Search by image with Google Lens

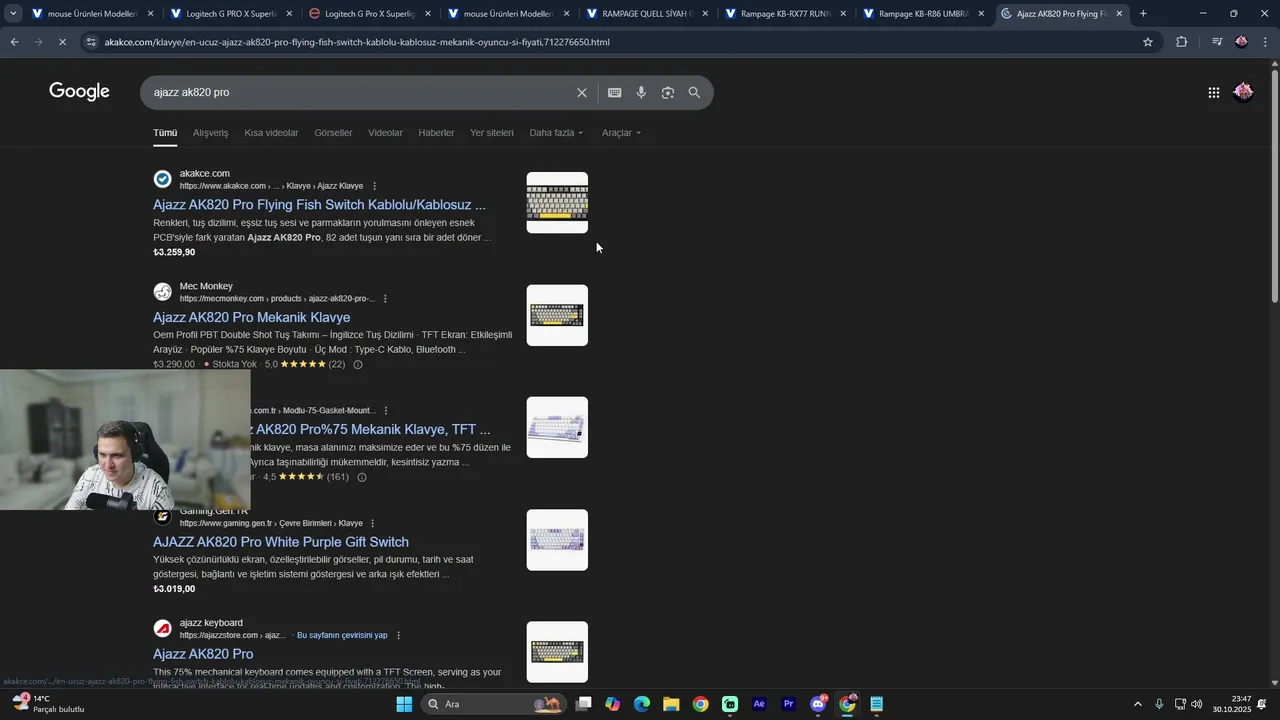668,92
